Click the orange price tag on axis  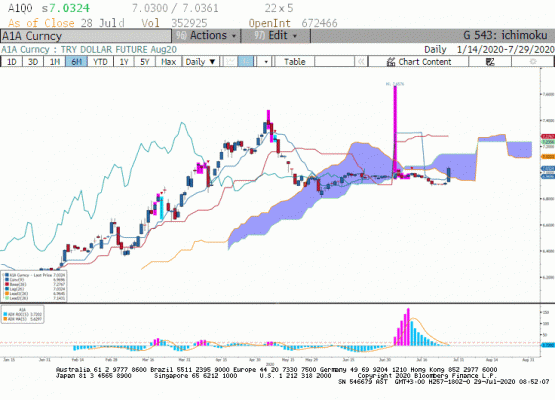(548, 156)
